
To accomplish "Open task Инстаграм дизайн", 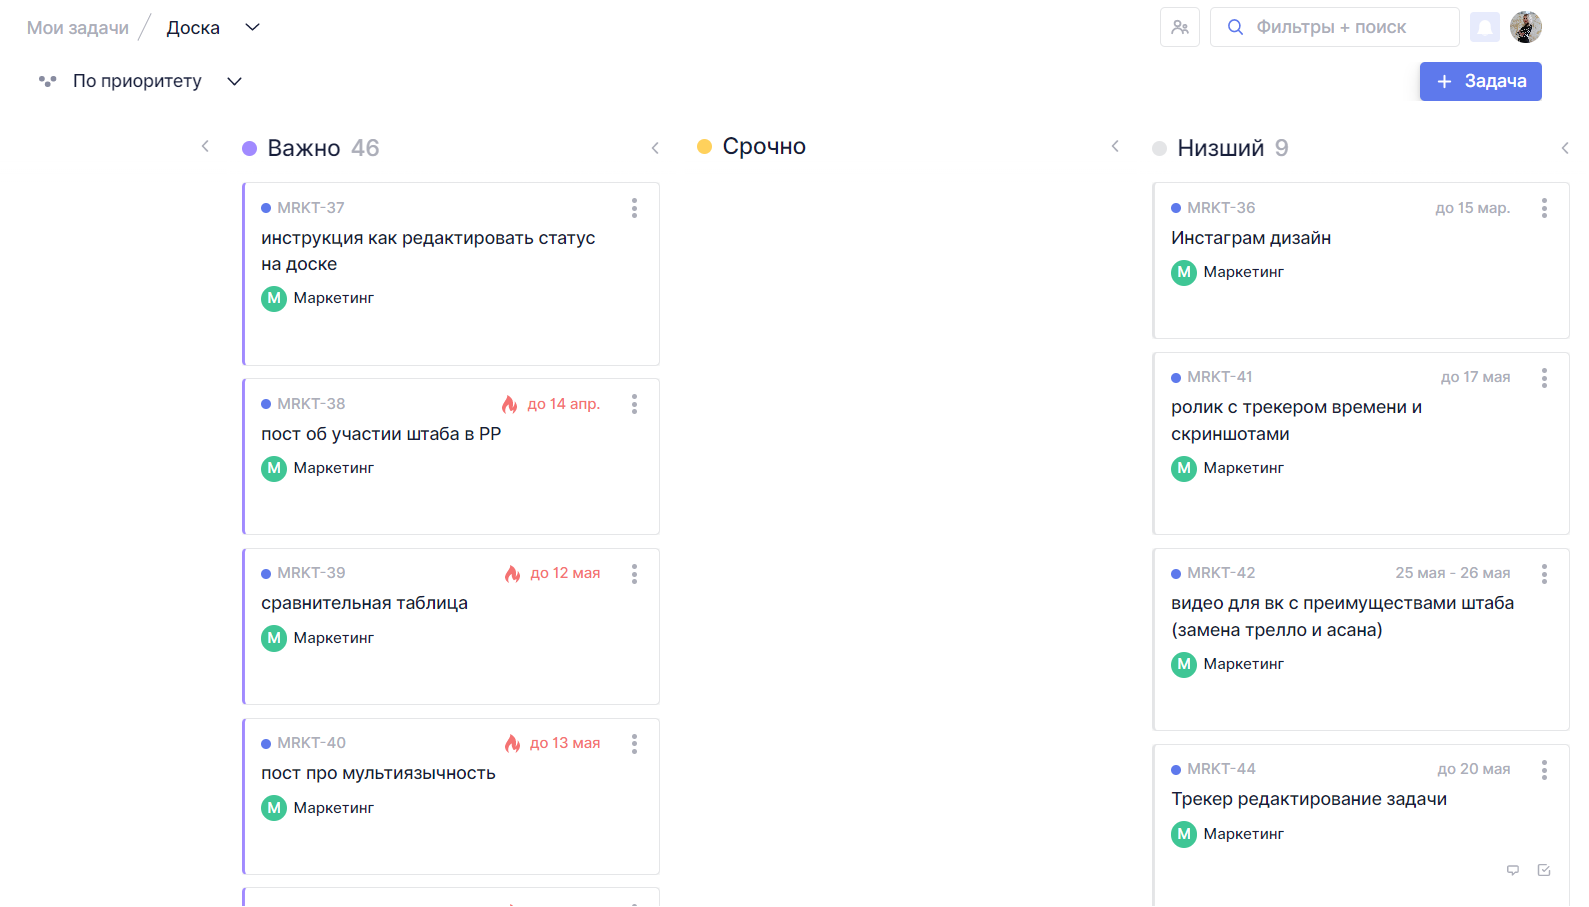I will tap(1251, 238).
